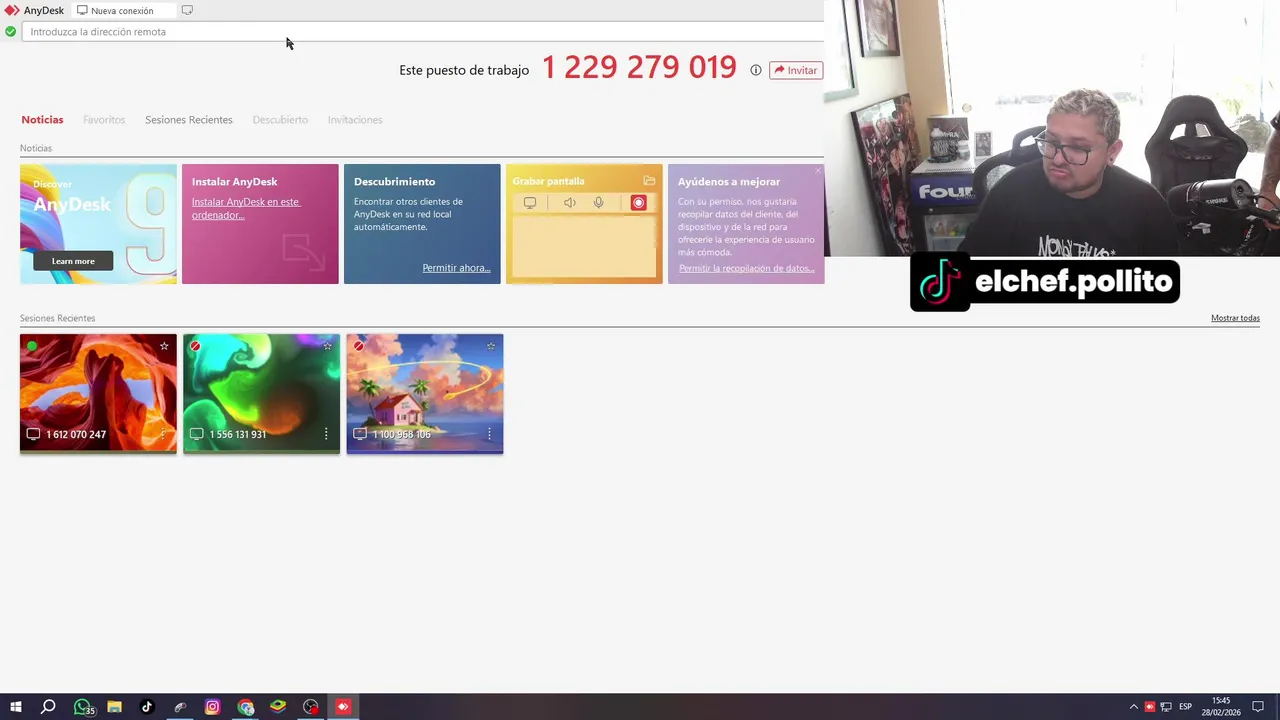
Task: Open options menu for session 1 612 070 247
Action: [x=163, y=434]
